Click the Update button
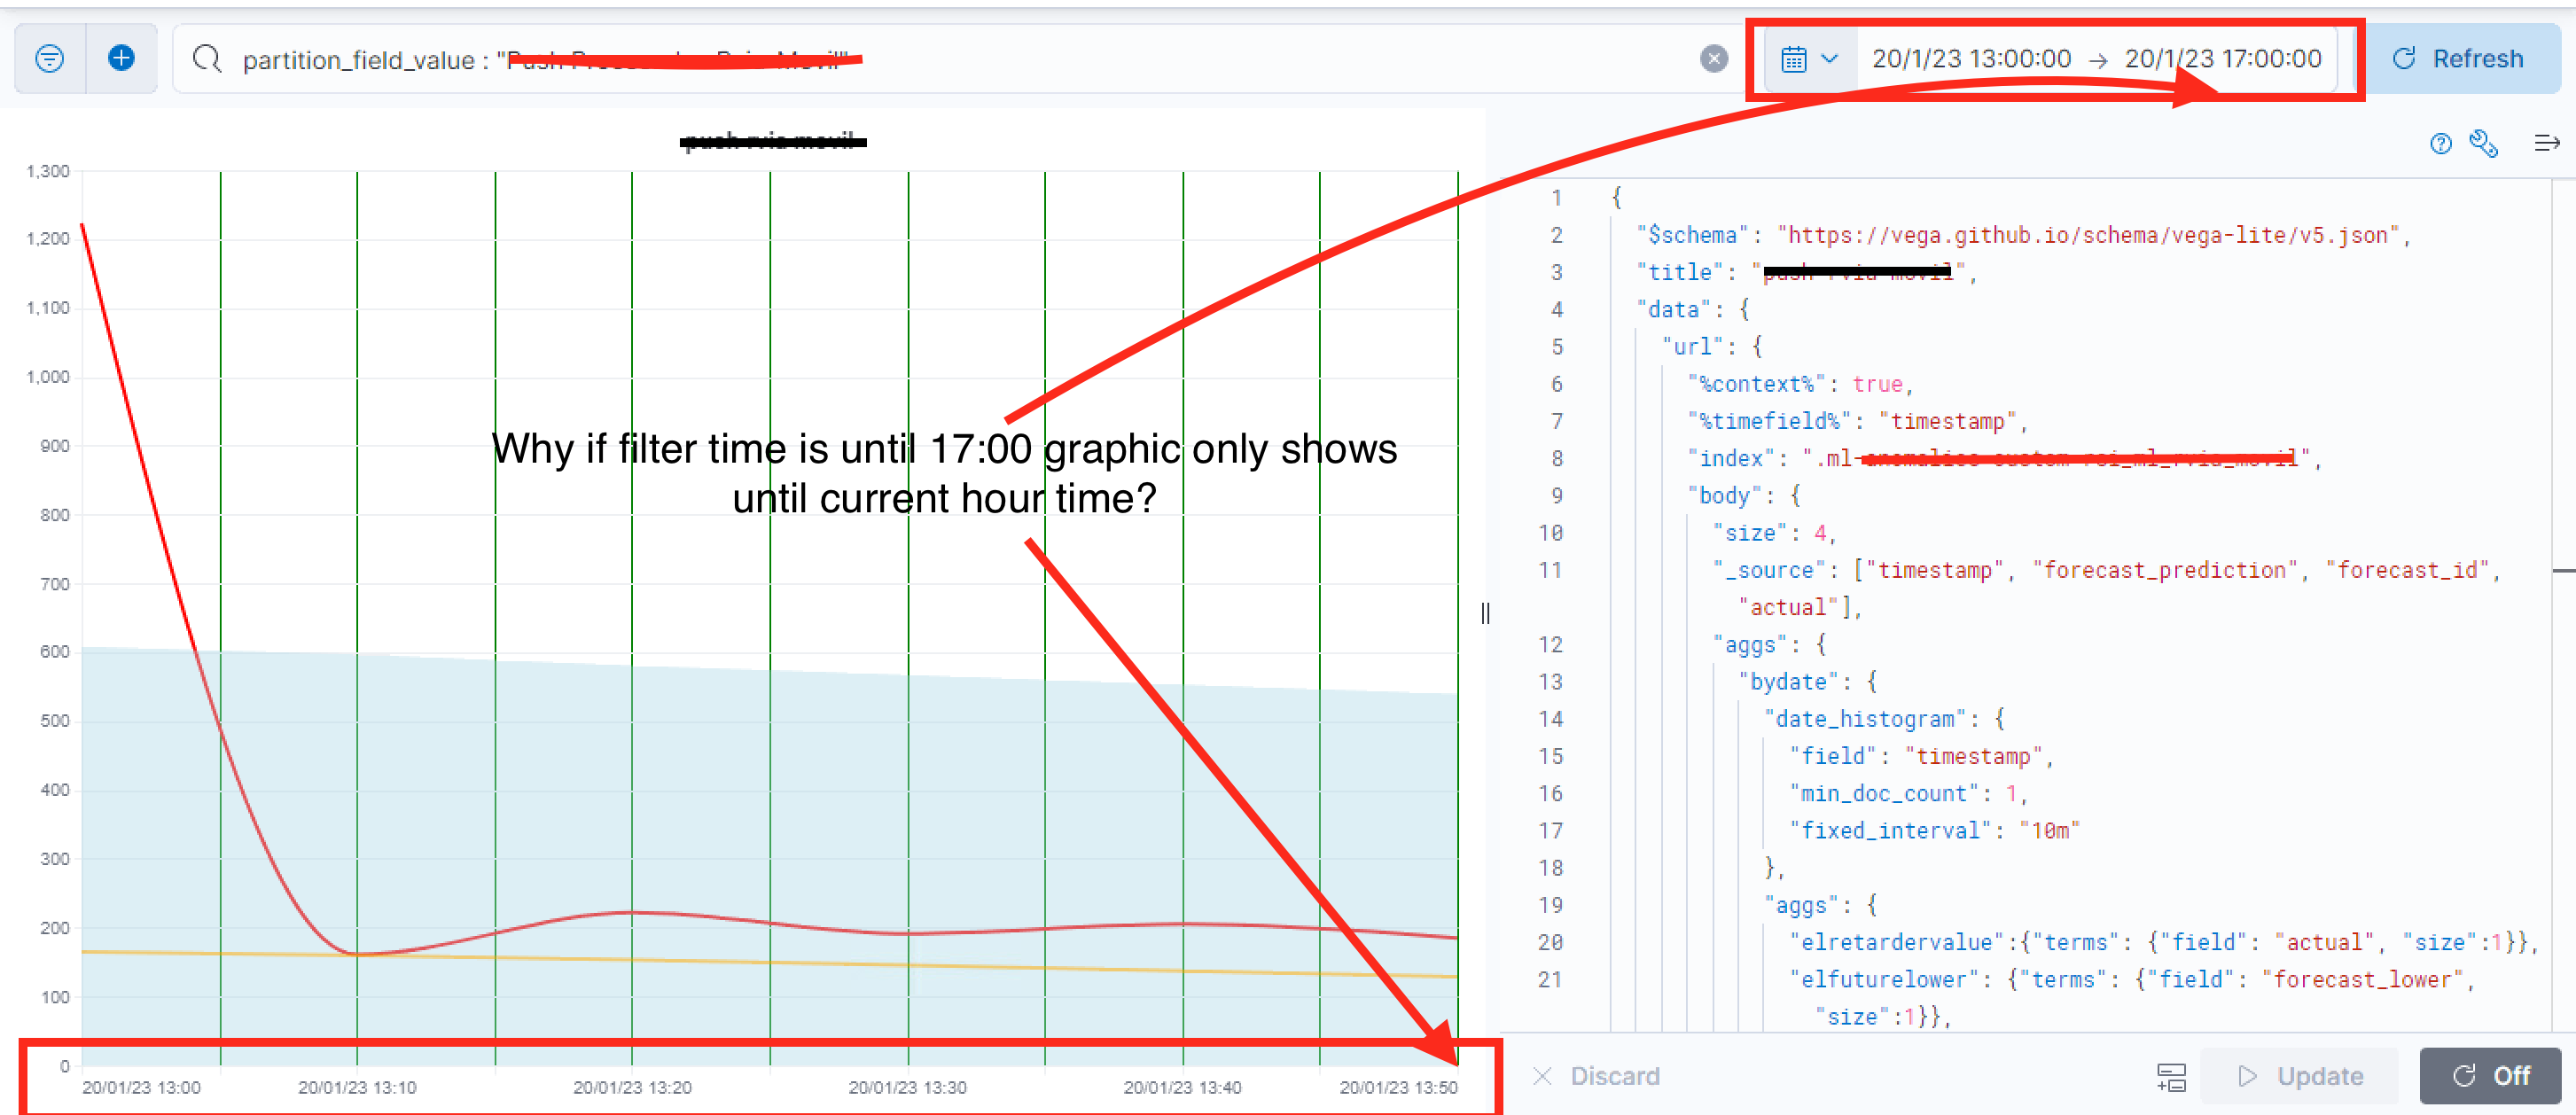The height and width of the screenshot is (1115, 2576). (2300, 1076)
